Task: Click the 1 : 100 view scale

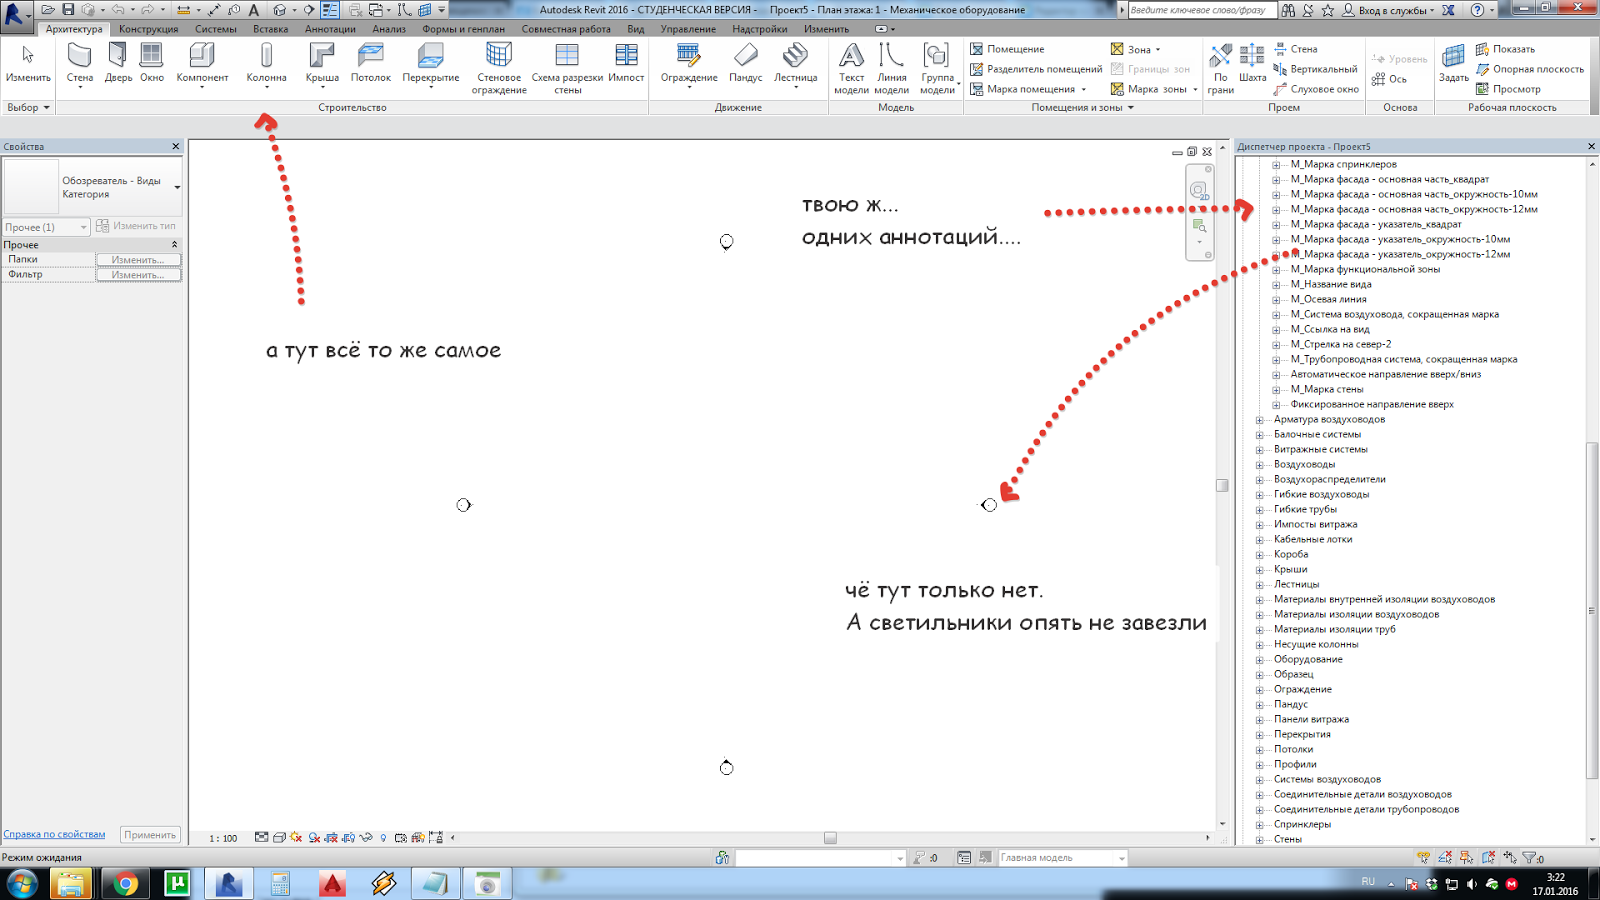Action: [223, 838]
